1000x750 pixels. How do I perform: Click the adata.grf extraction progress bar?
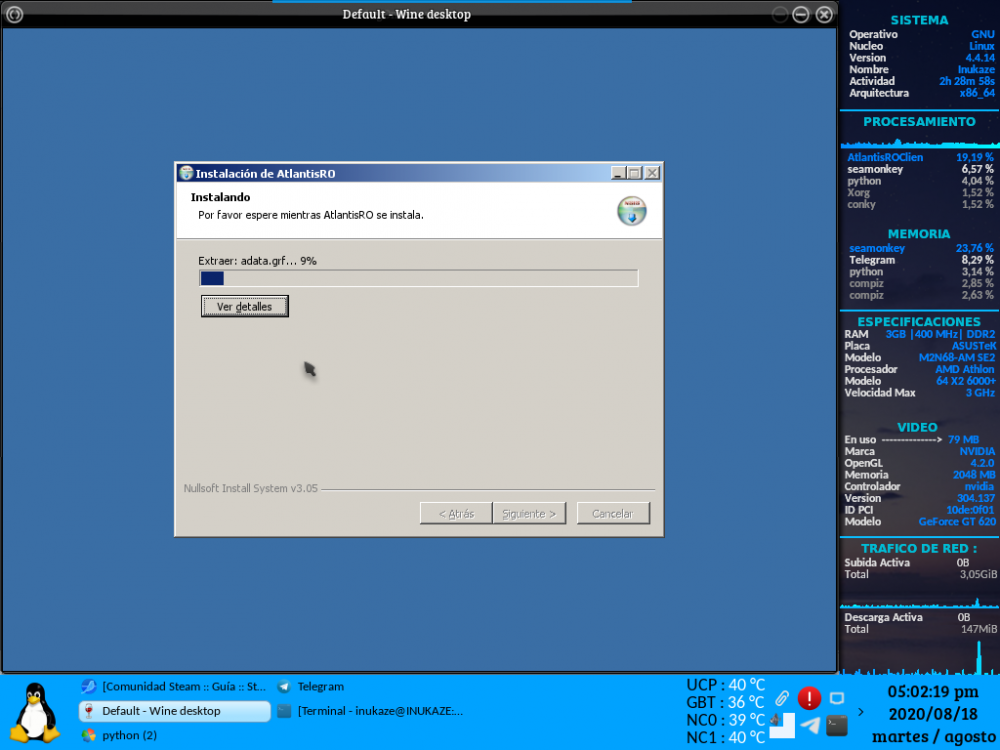pos(418,279)
